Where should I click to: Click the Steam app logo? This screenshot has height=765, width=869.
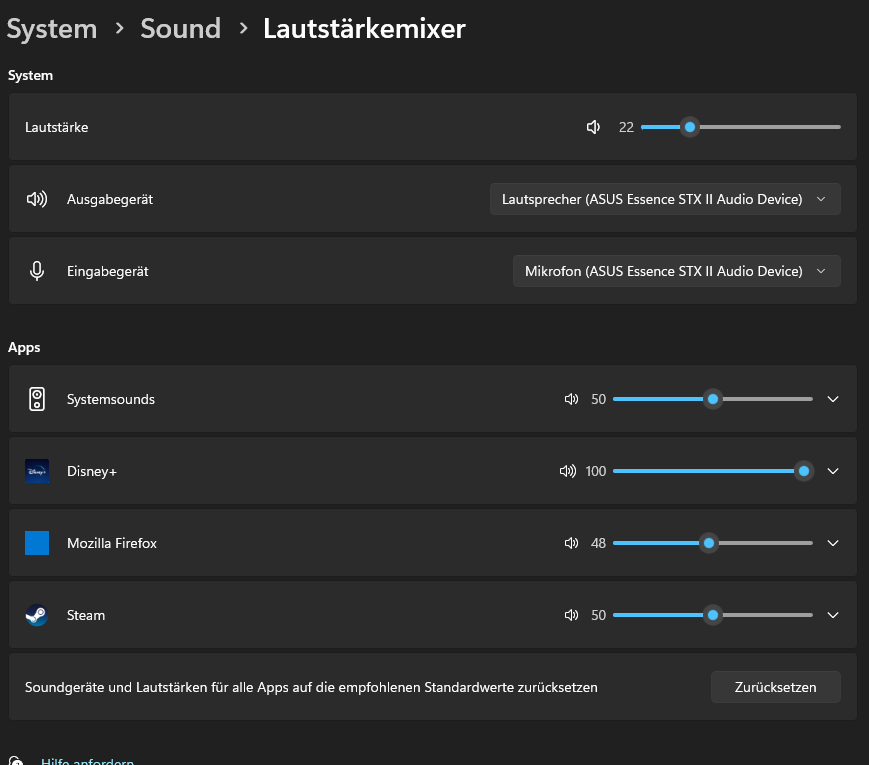pos(37,615)
